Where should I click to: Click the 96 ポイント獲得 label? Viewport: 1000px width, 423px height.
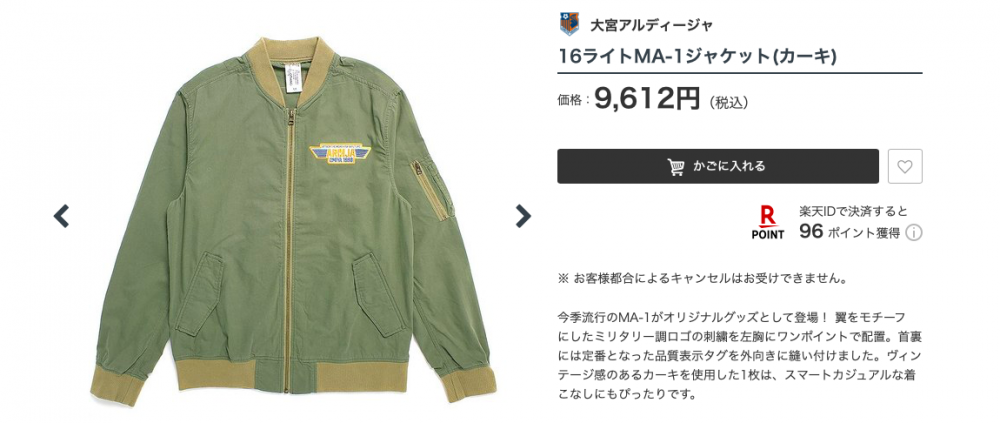click(849, 232)
